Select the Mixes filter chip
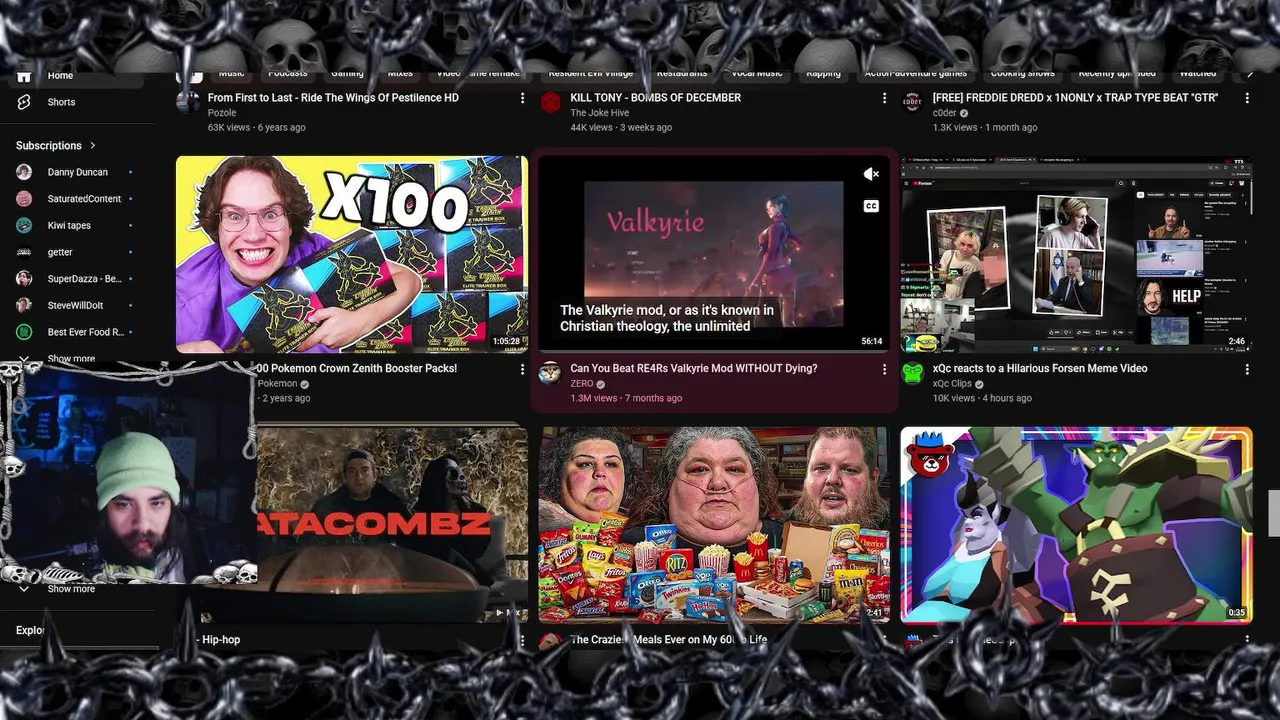The width and height of the screenshot is (1280, 720). (x=400, y=73)
